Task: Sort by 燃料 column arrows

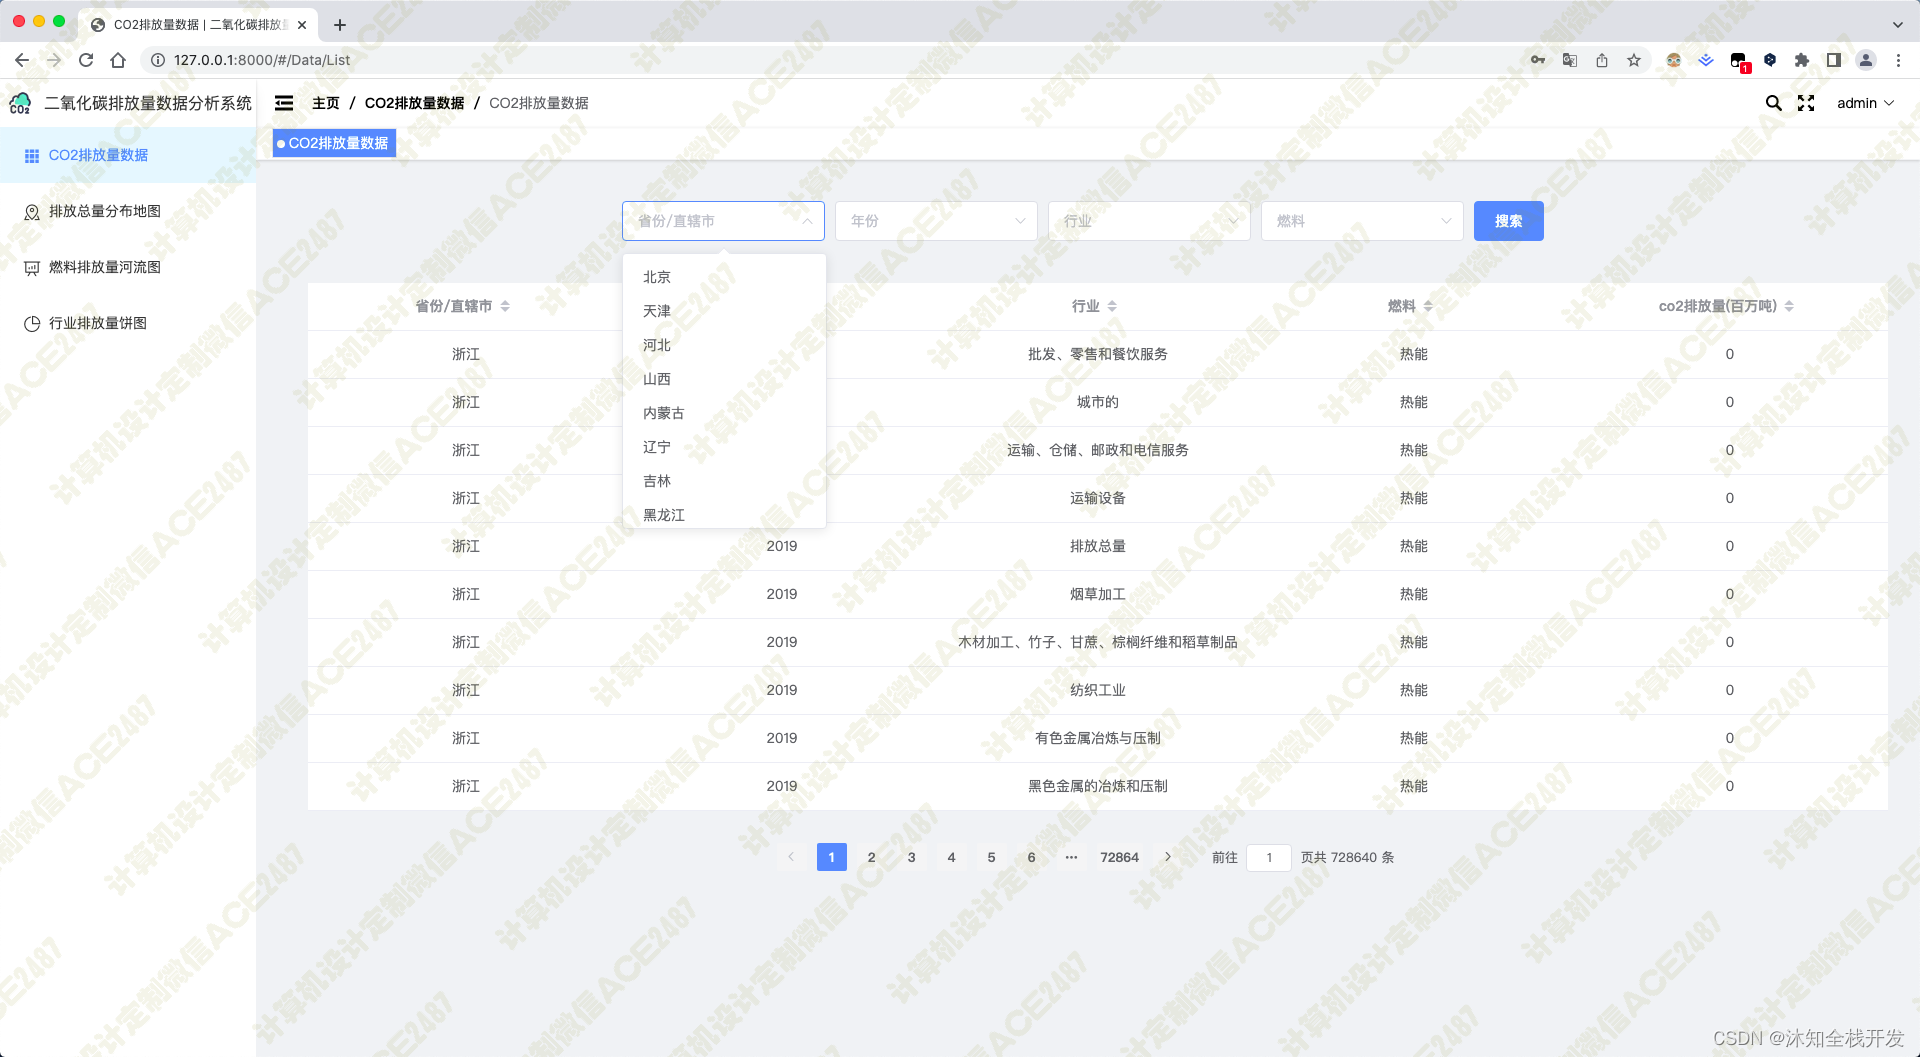Action: 1428,306
